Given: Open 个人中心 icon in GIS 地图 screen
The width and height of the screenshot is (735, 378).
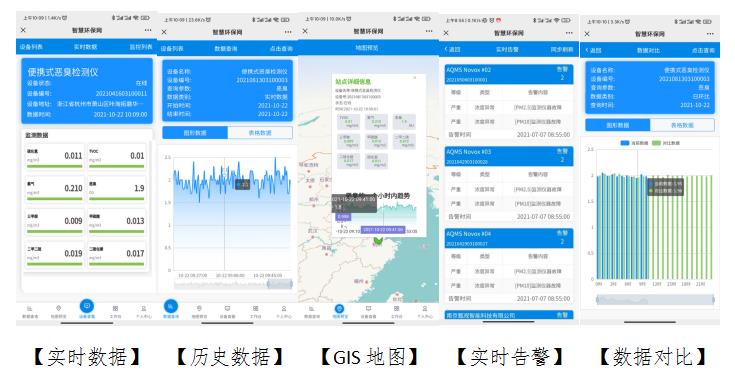Looking at the screenshot, I should [x=425, y=309].
